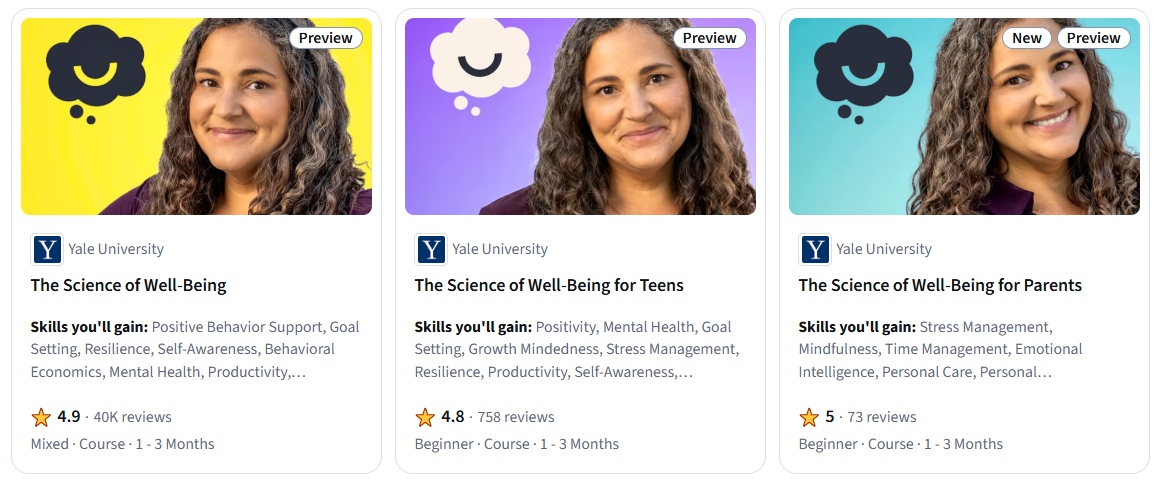Click dark thought bubble icon on yellow thumbnail

pos(94,71)
